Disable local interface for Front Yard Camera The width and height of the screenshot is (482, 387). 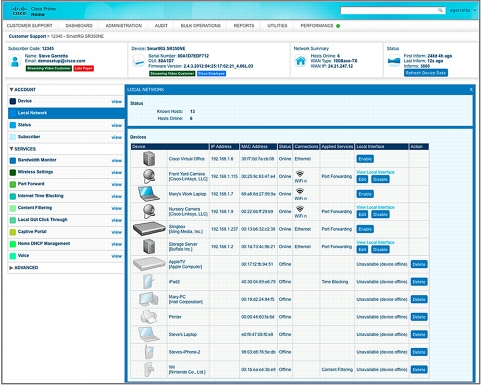380,179
